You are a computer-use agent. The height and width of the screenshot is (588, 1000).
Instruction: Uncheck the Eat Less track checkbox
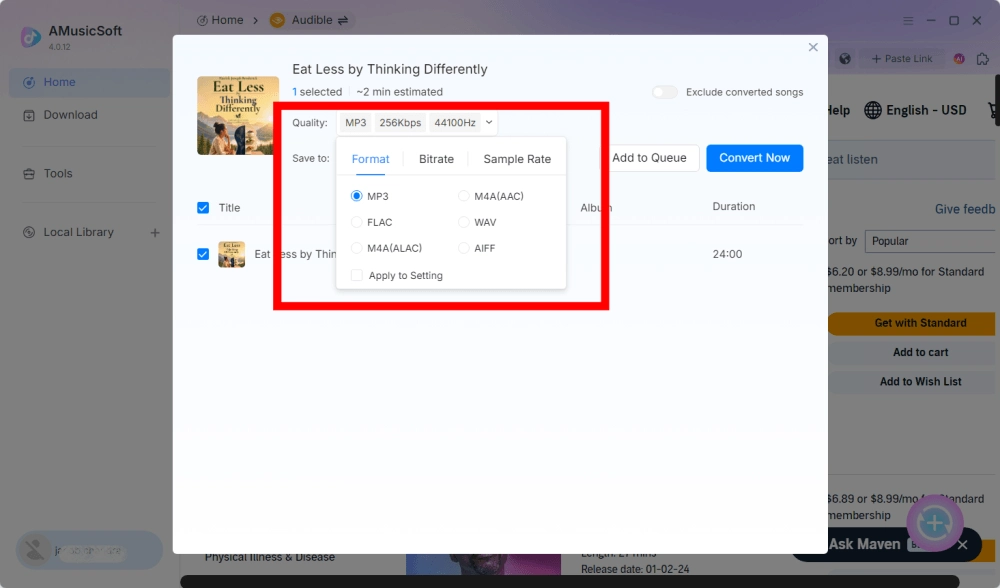click(203, 254)
